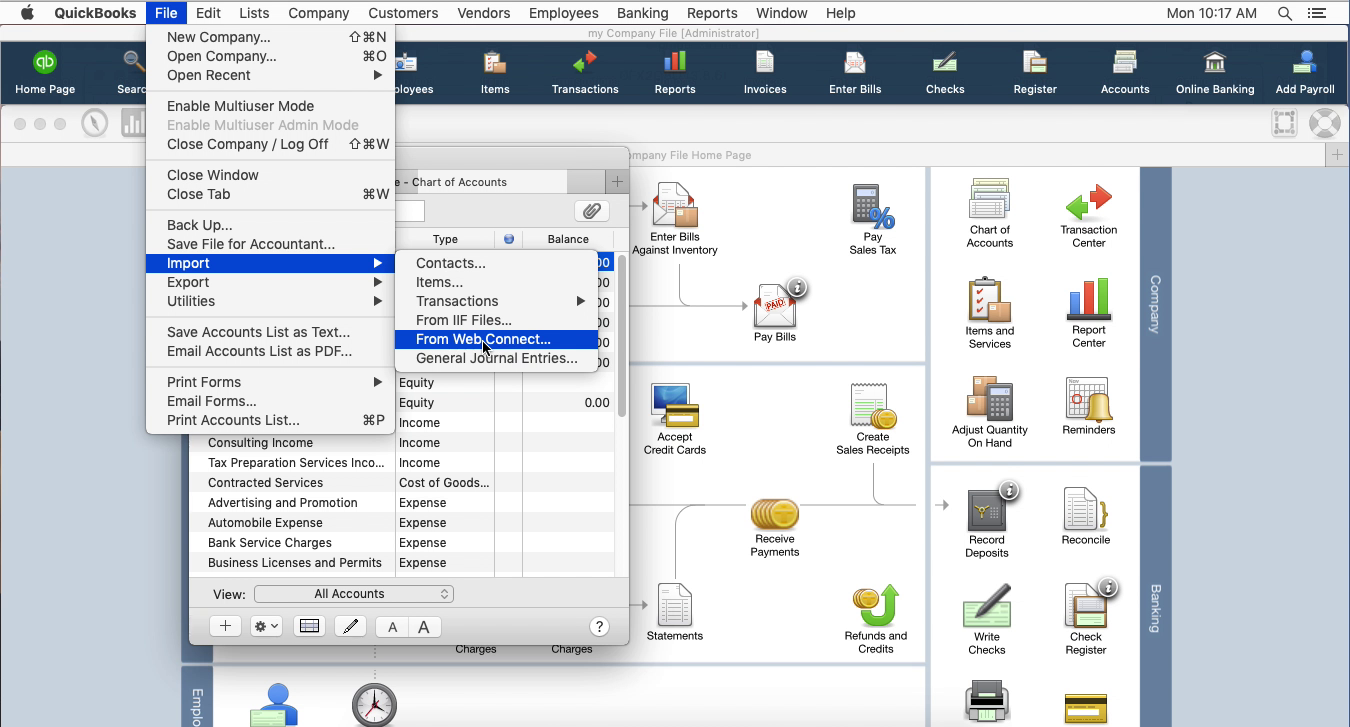The width and height of the screenshot is (1350, 727).
Task: Open the Add Payroll toolbar icon
Action: point(1305,73)
